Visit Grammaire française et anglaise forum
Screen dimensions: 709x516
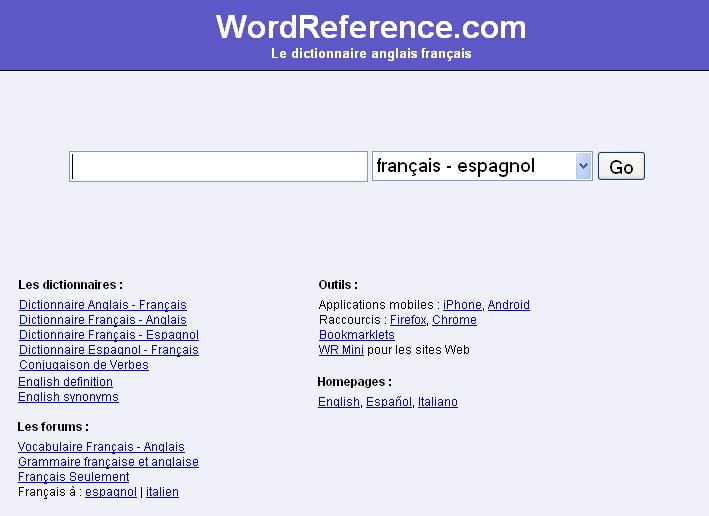pyautogui.click(x=109, y=462)
